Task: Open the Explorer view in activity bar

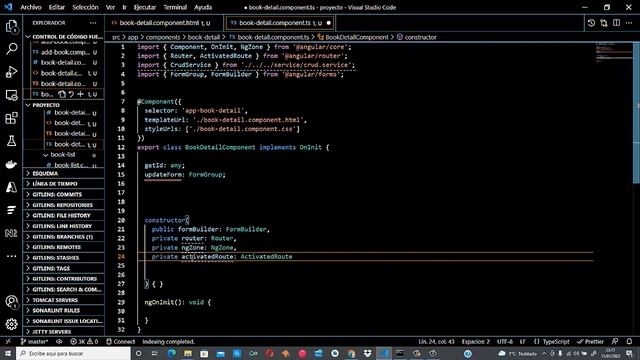Action: 11,26
